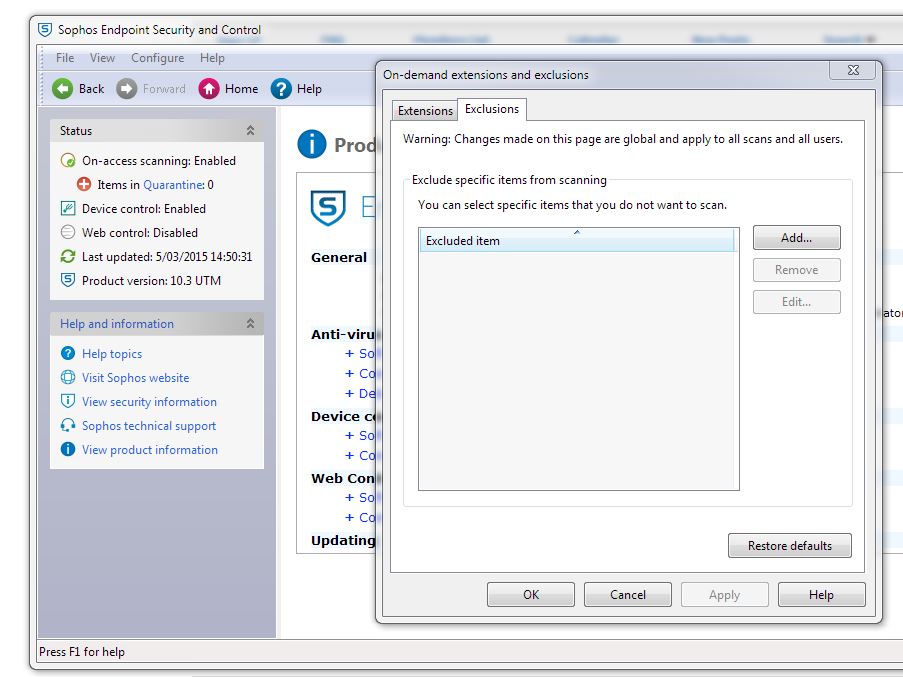903x677 pixels.
Task: Collapse the Status panel
Action: point(251,131)
